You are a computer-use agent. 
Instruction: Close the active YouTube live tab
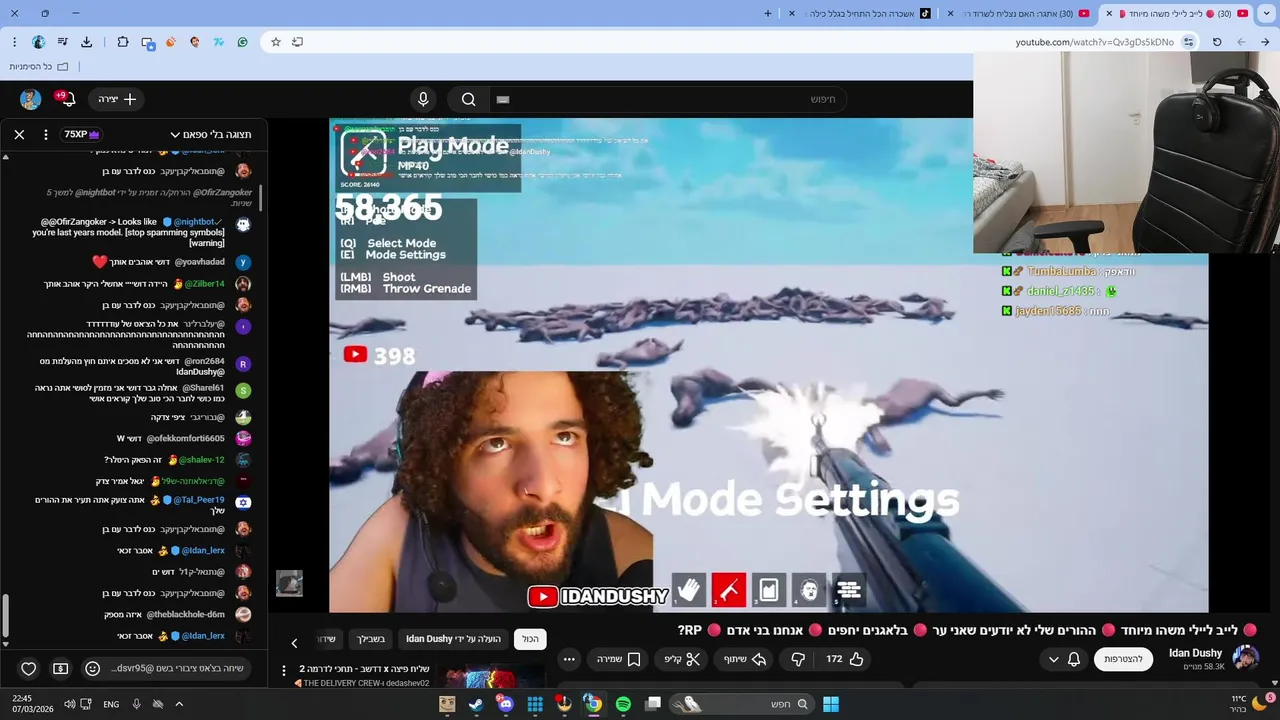tap(1108, 13)
